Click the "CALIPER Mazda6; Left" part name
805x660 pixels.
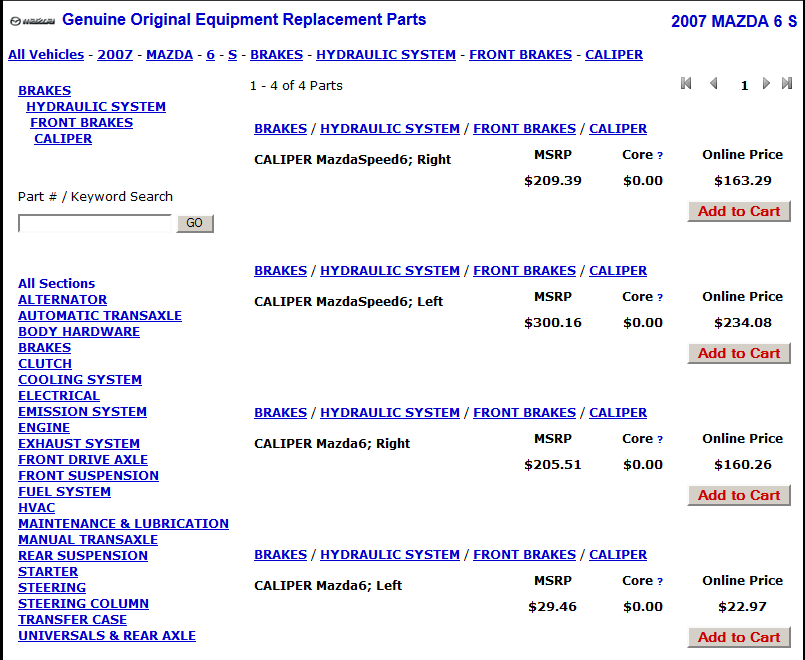[x=328, y=586]
